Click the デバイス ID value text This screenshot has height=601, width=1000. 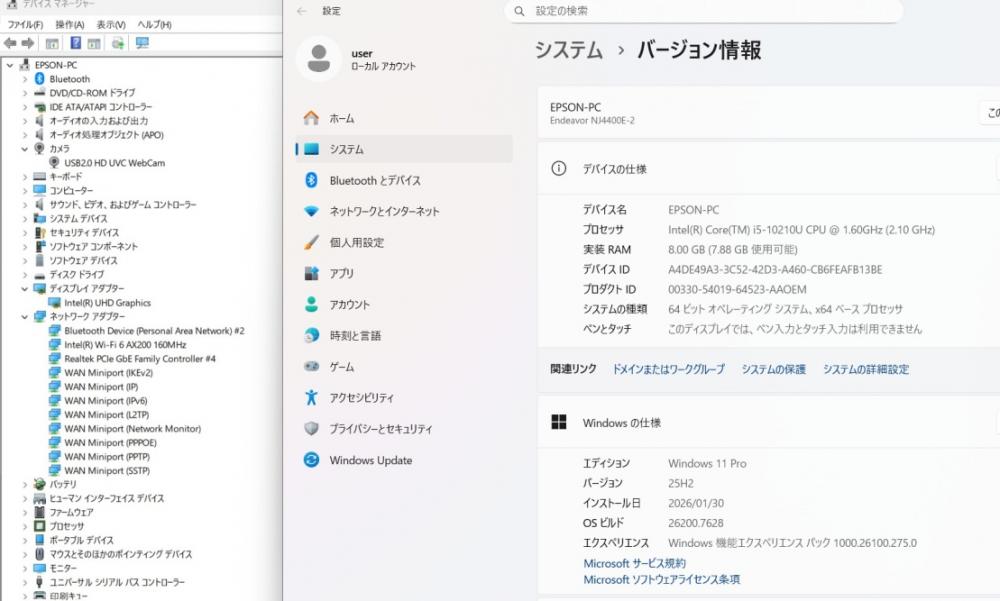[775, 269]
